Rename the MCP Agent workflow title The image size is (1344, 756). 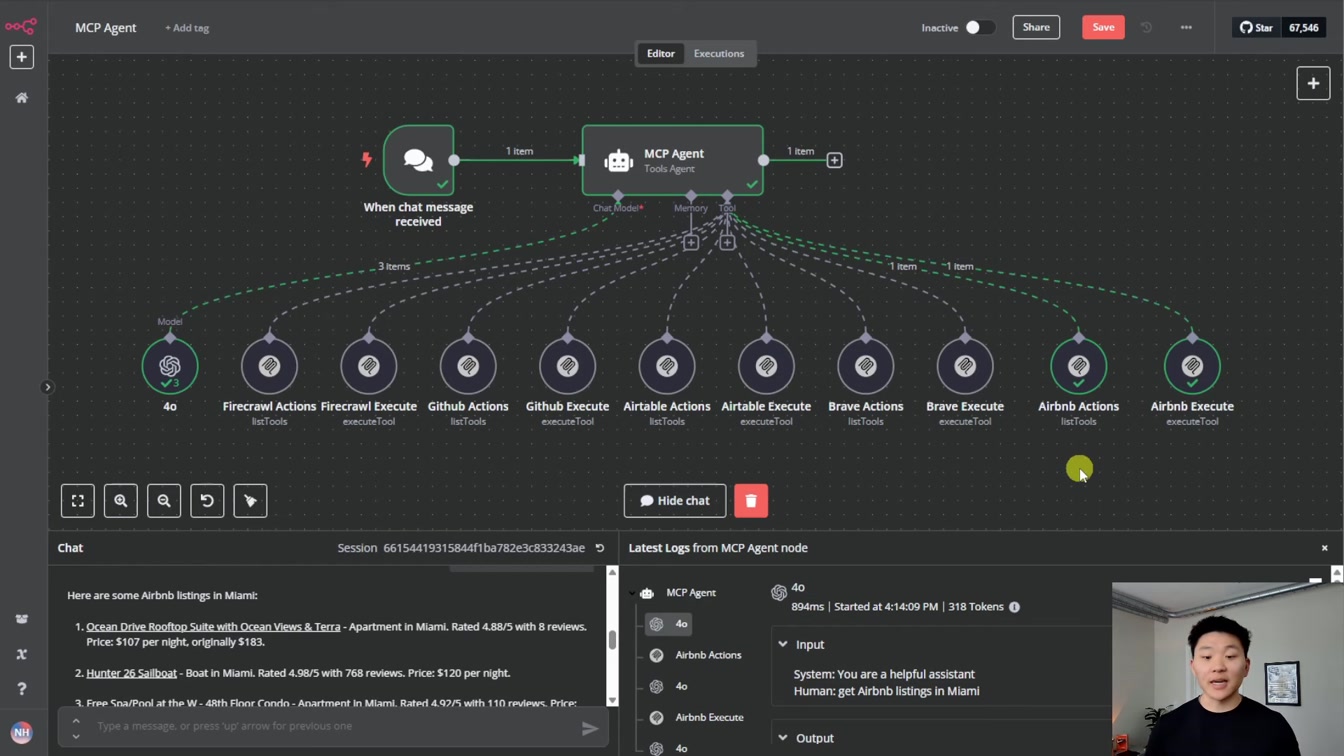[x=105, y=27]
